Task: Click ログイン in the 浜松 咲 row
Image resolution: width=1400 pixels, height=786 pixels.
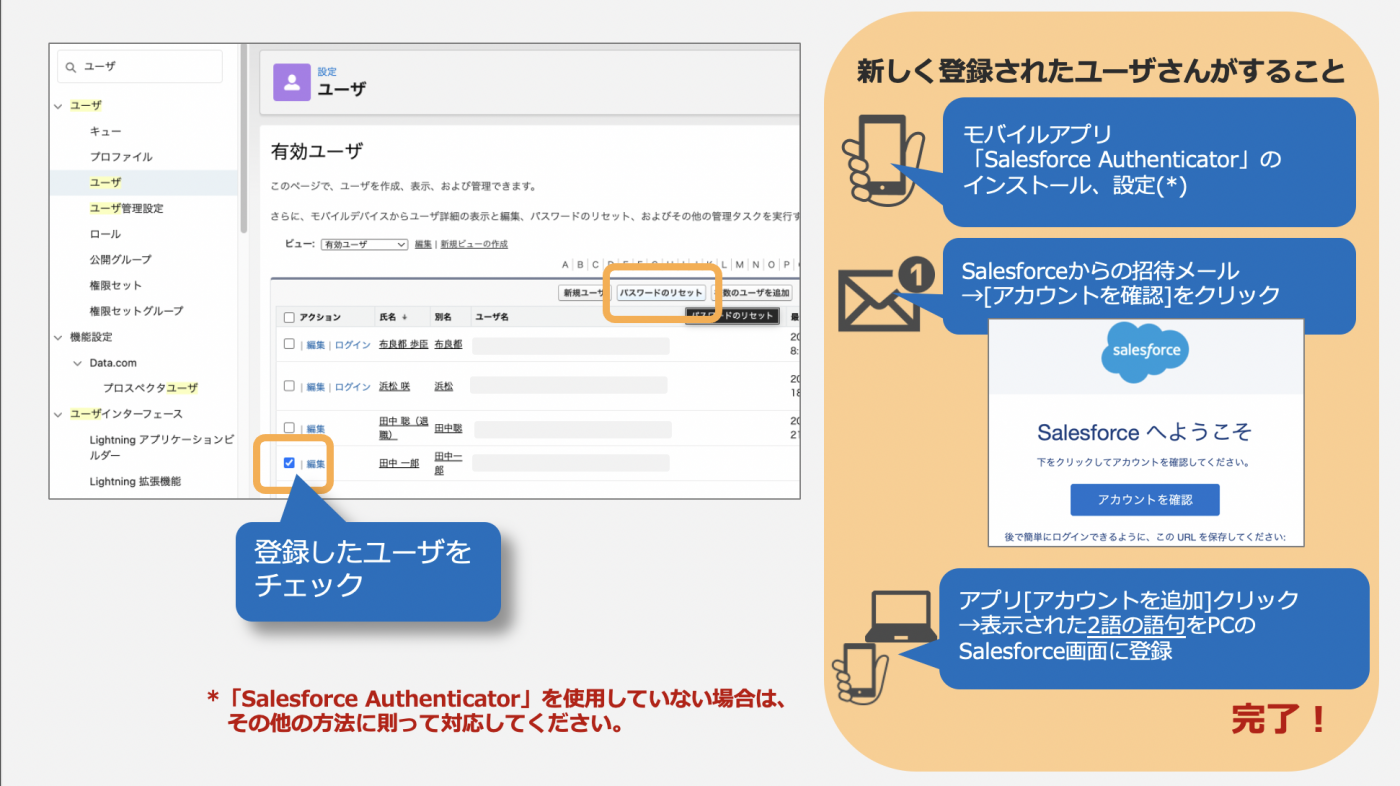Action: (352, 387)
